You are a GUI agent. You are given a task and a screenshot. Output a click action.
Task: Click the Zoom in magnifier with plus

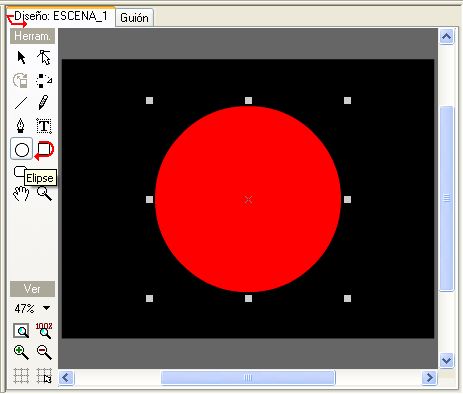click(21, 352)
